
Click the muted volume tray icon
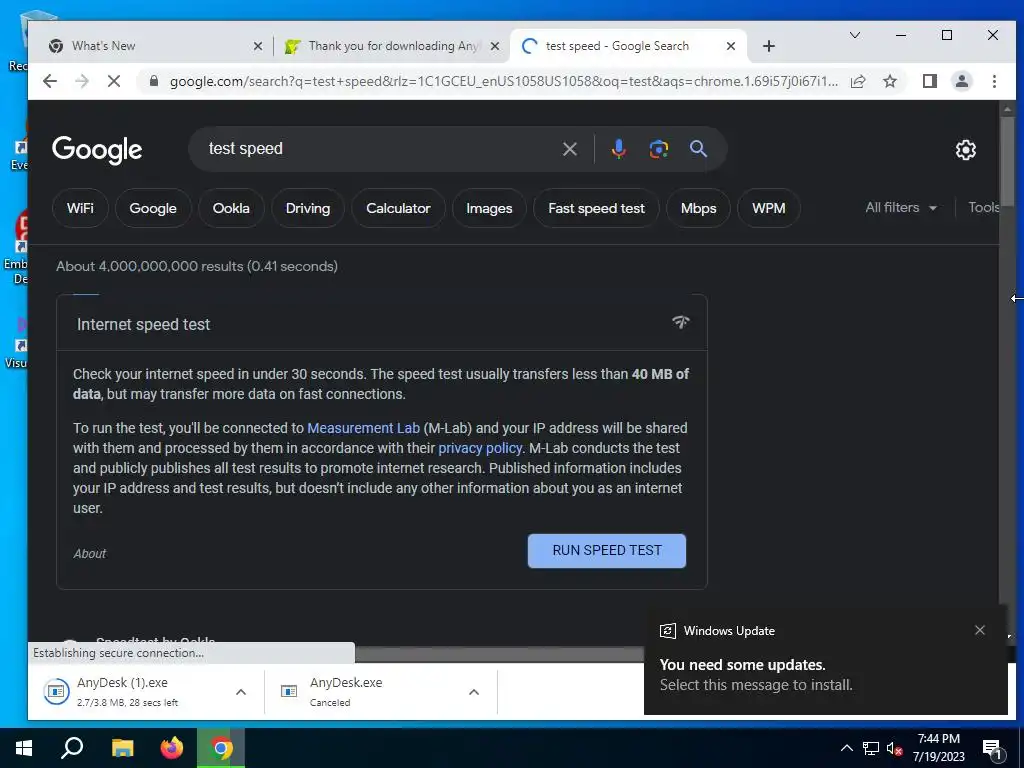coord(894,748)
